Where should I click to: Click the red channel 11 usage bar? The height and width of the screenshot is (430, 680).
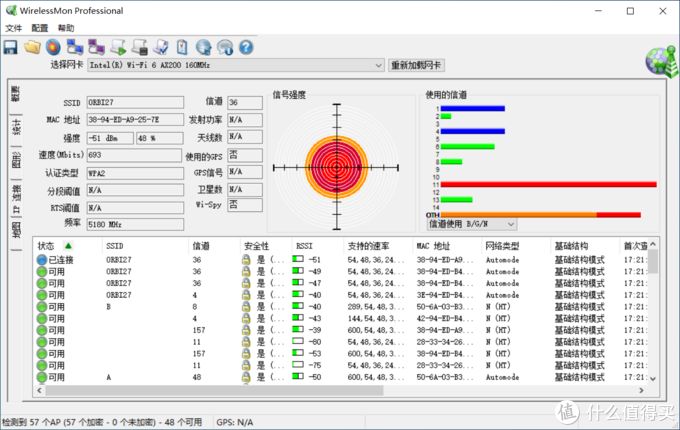pos(549,185)
